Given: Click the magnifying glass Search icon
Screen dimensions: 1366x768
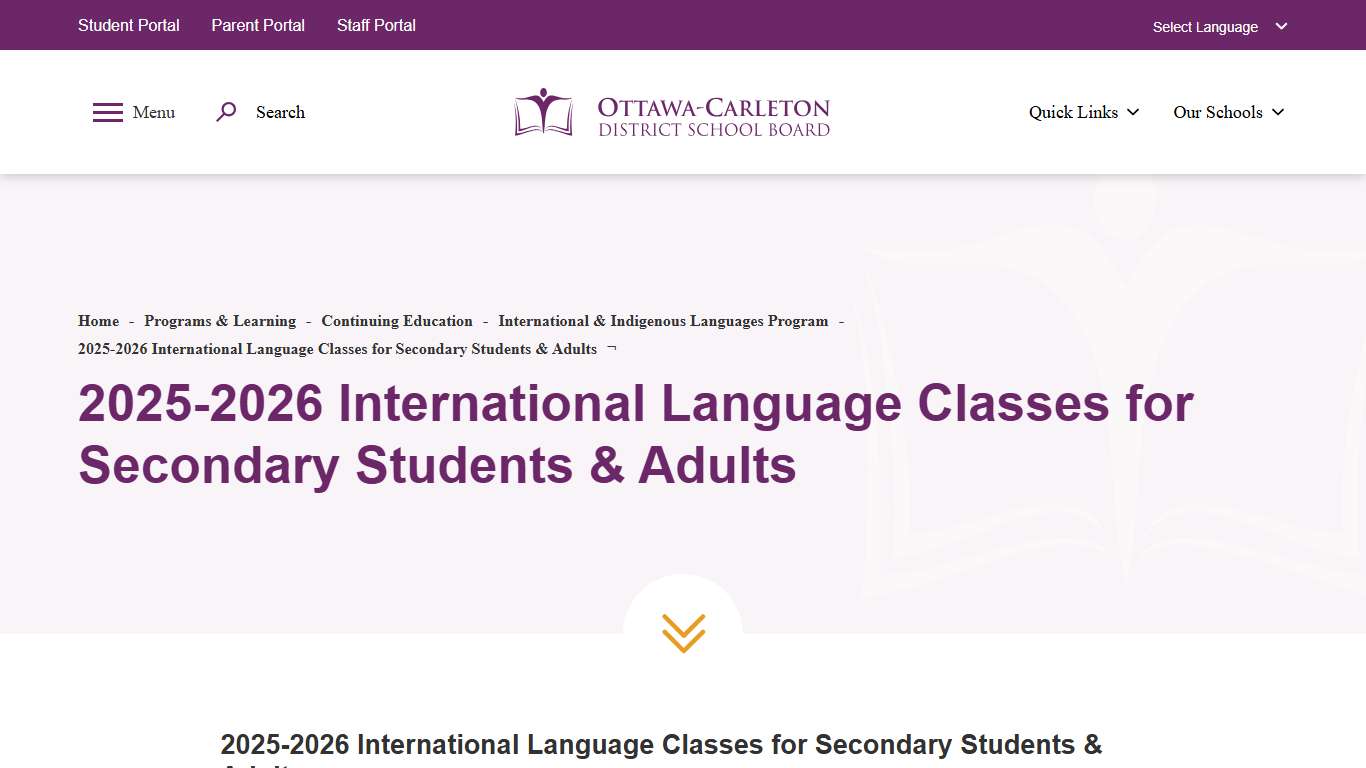Looking at the screenshot, I should tap(225, 112).
